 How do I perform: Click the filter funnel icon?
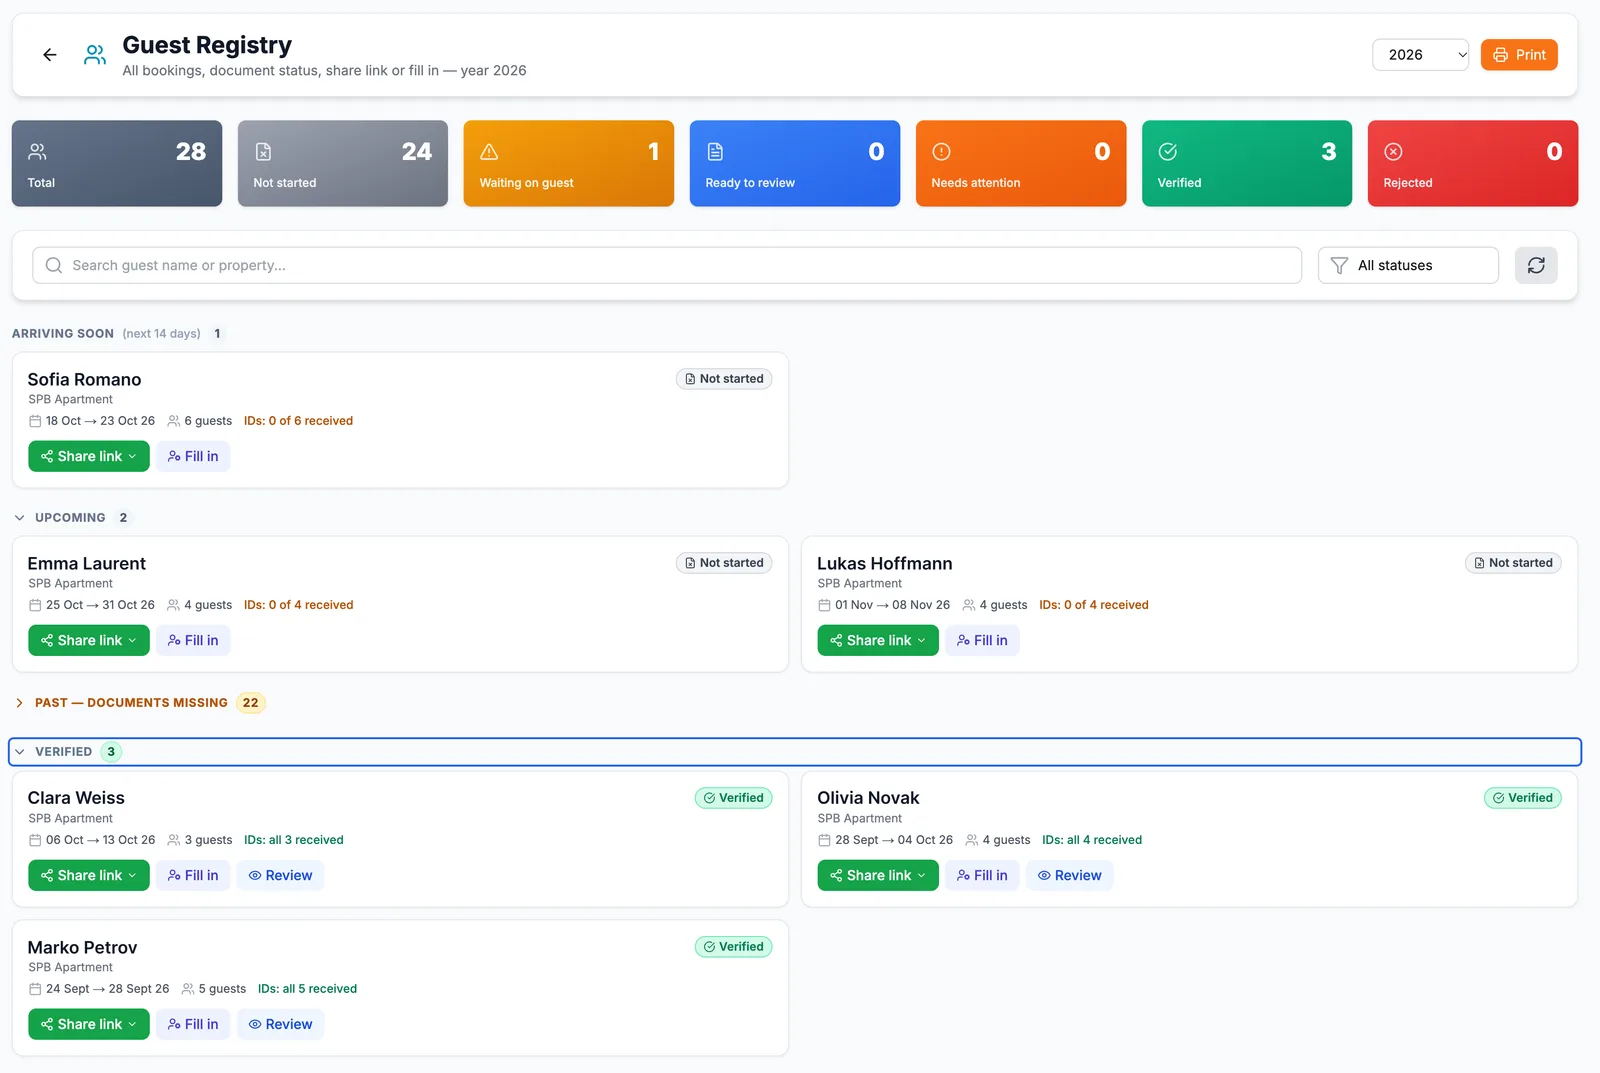[1339, 265]
